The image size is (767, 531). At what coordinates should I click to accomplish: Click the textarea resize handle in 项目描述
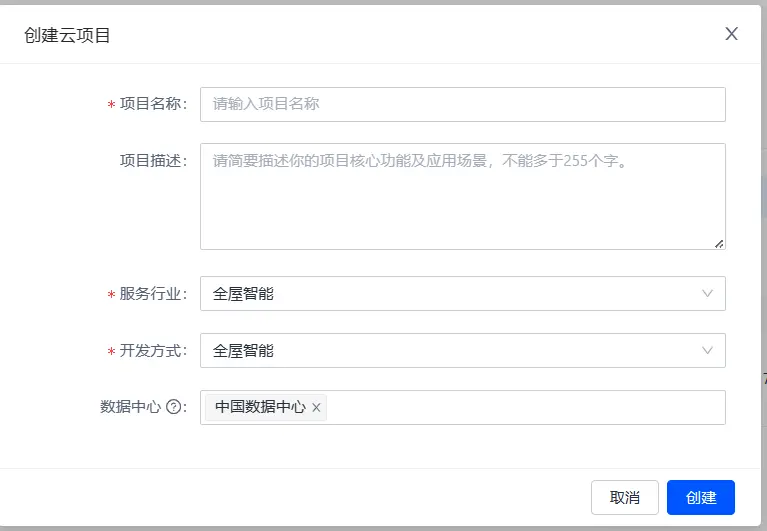pos(719,243)
